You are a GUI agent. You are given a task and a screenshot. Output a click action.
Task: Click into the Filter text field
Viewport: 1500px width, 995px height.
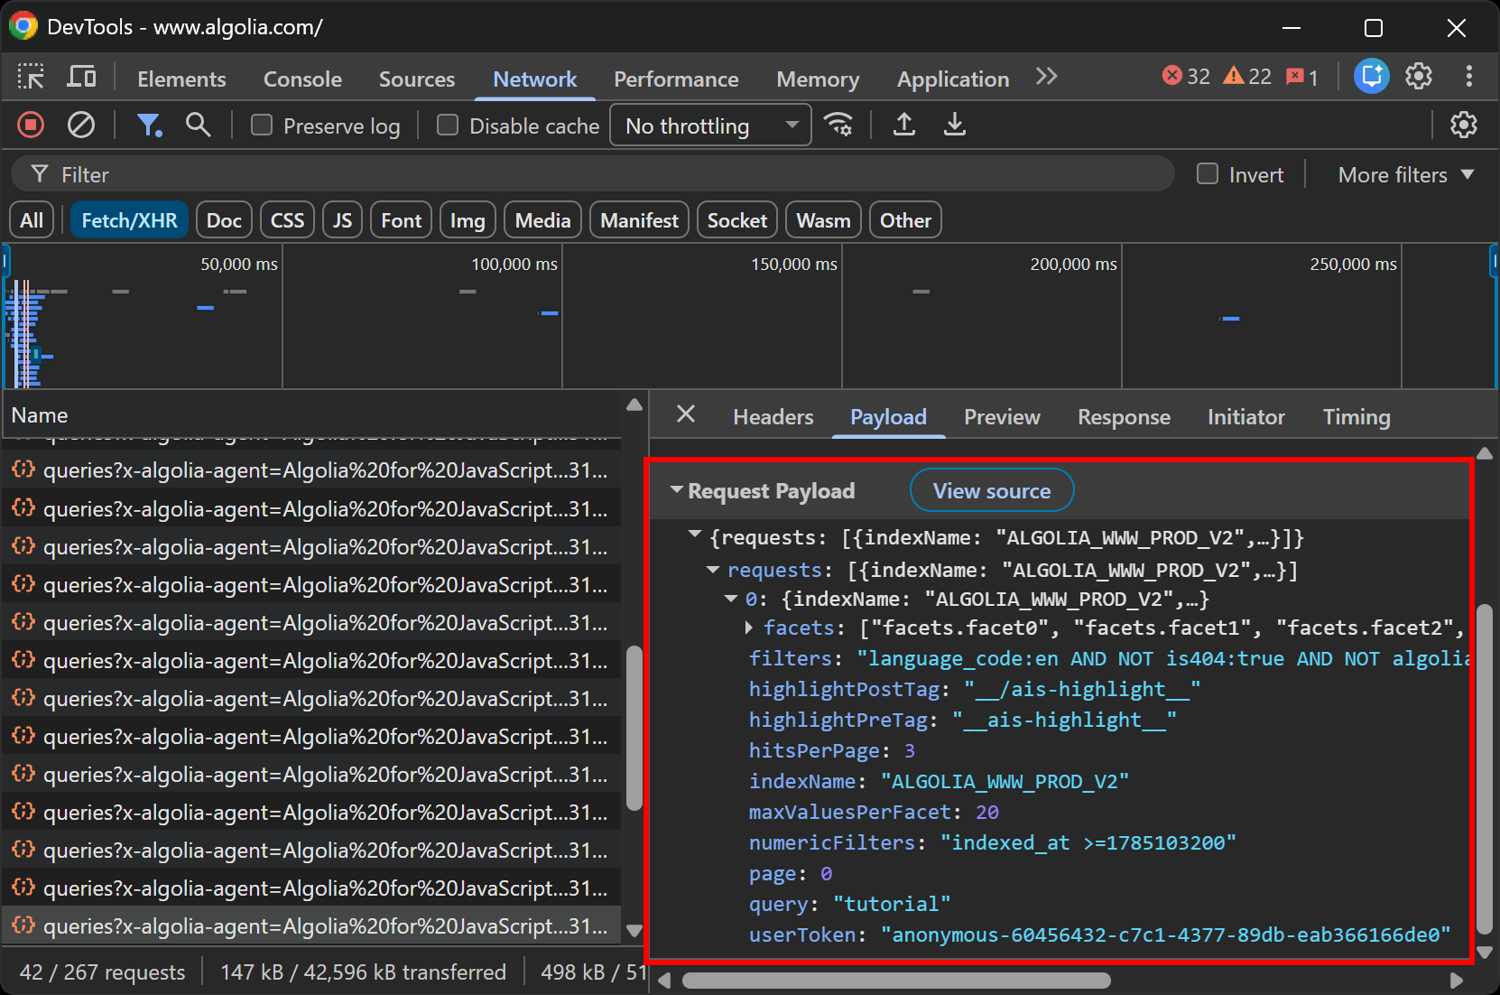[x=592, y=174]
